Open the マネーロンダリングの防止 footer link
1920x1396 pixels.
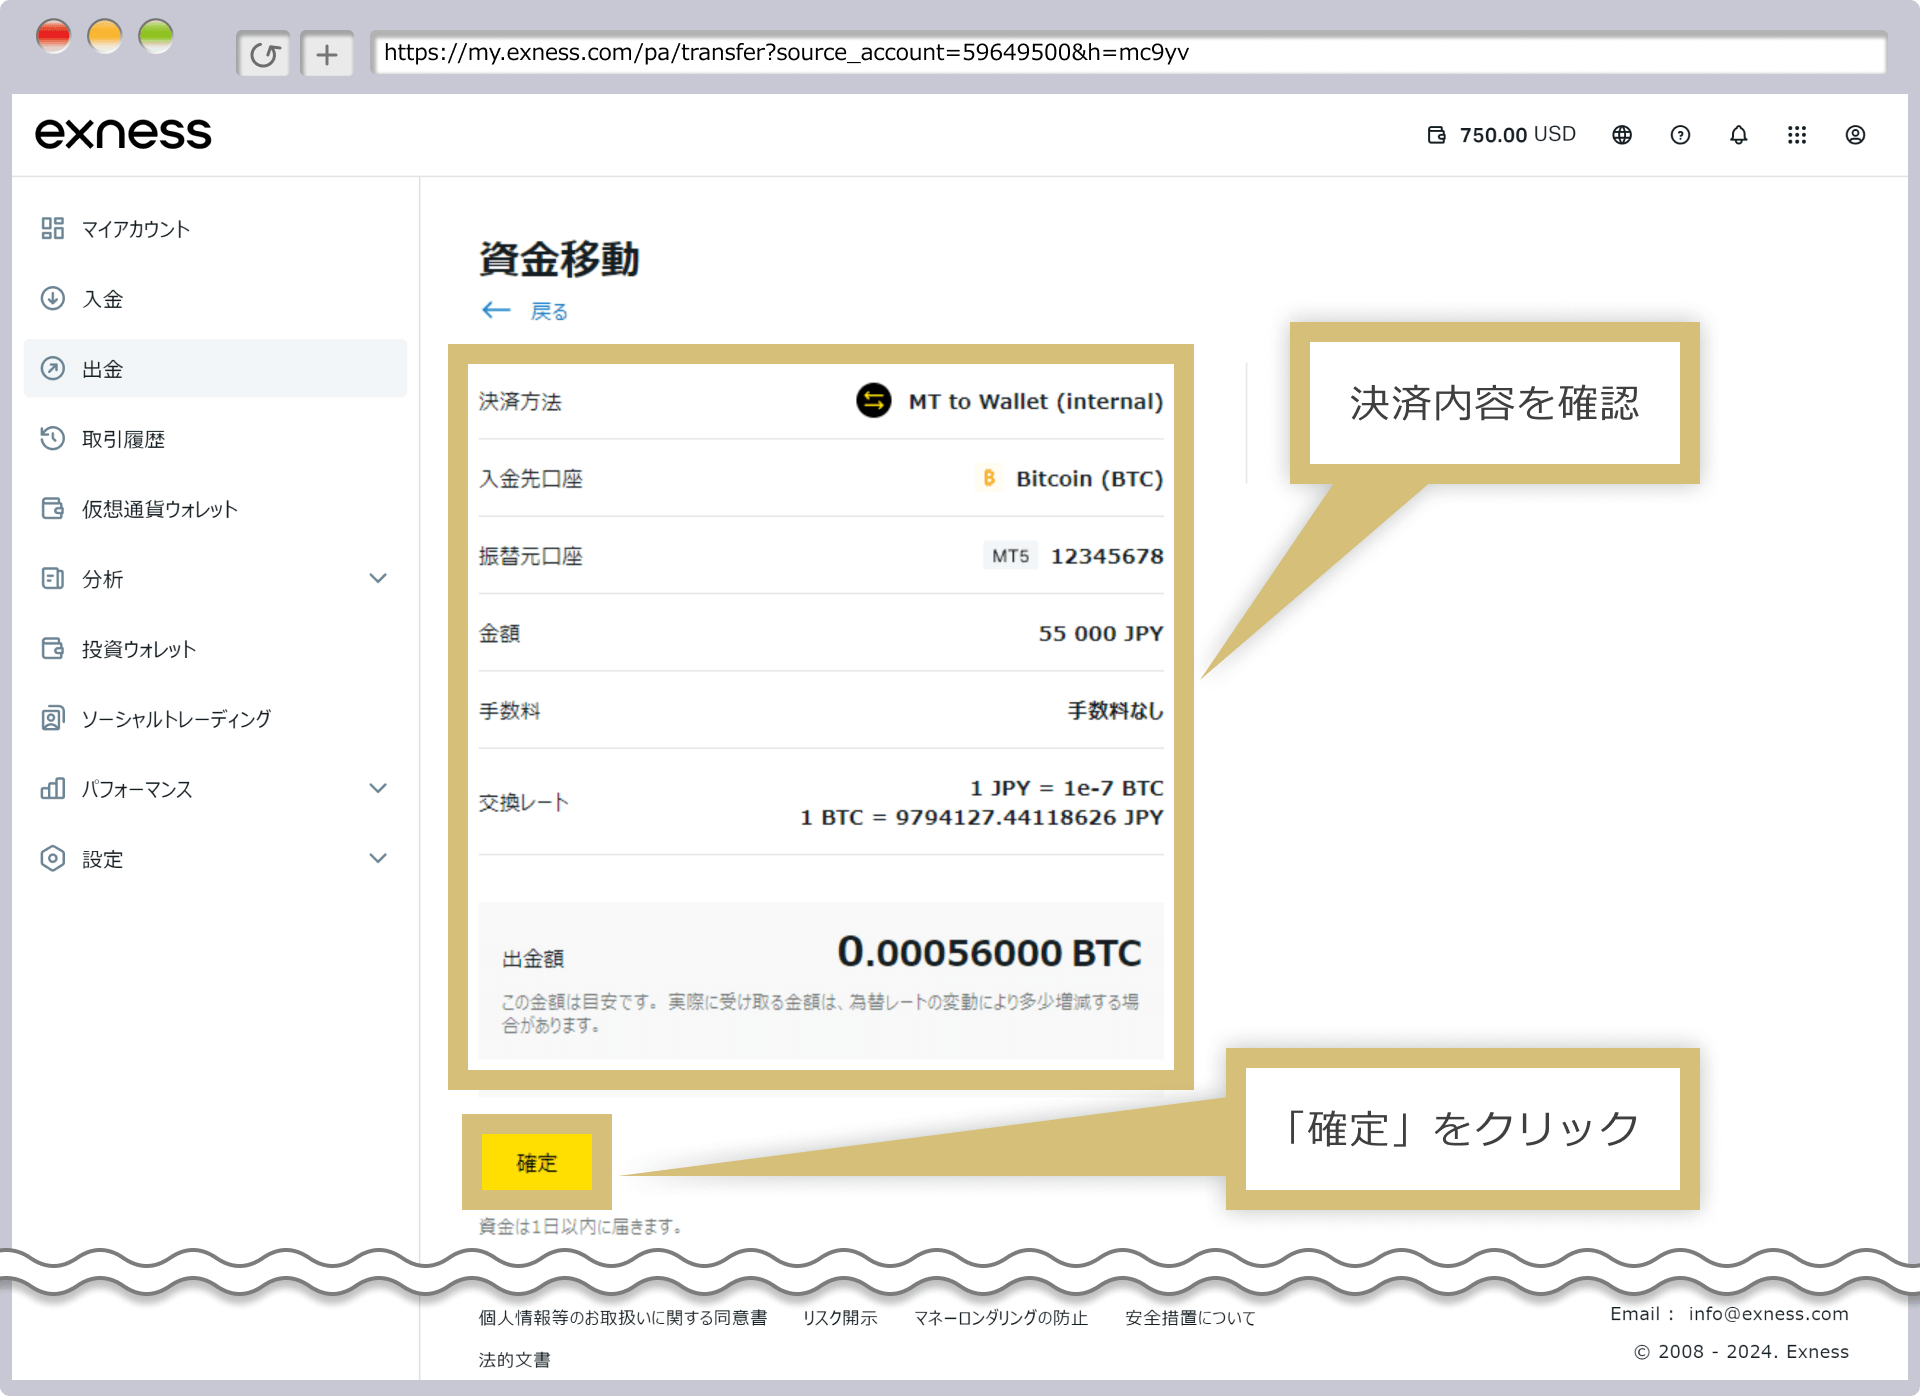(1001, 1318)
